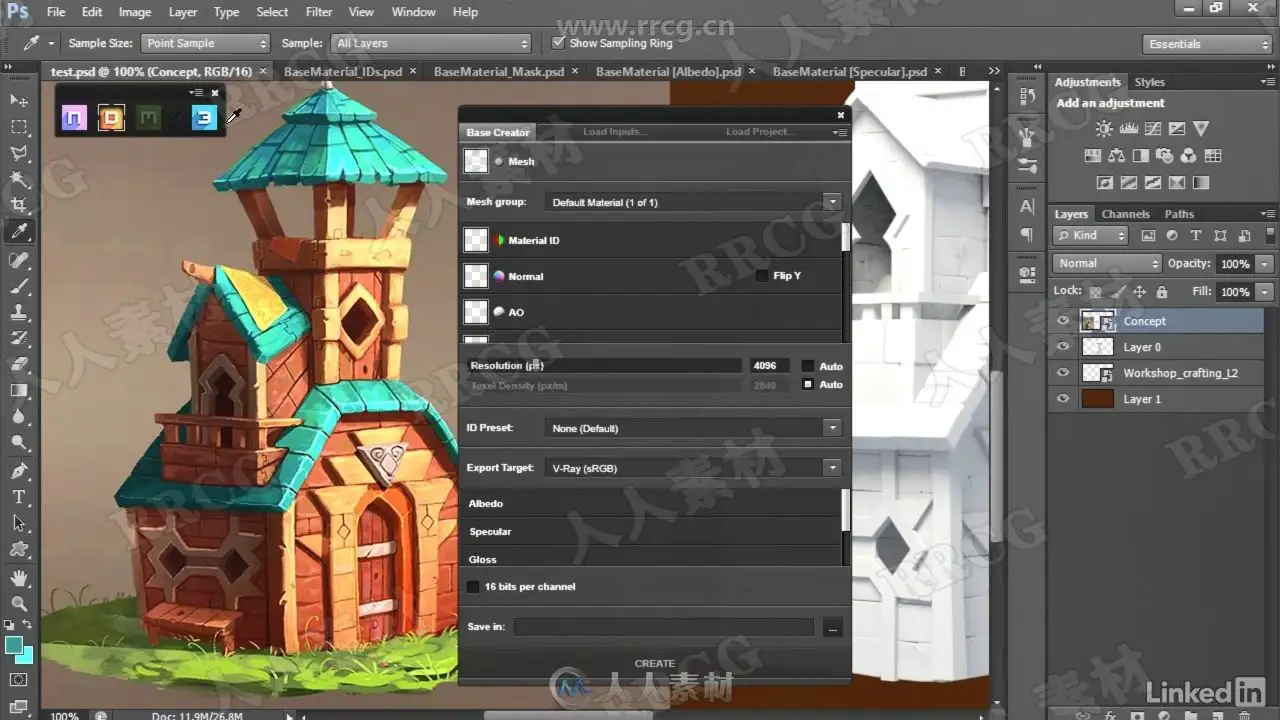Click the Resolution 4096 value field
Viewport: 1280px width, 720px height.
coord(769,366)
